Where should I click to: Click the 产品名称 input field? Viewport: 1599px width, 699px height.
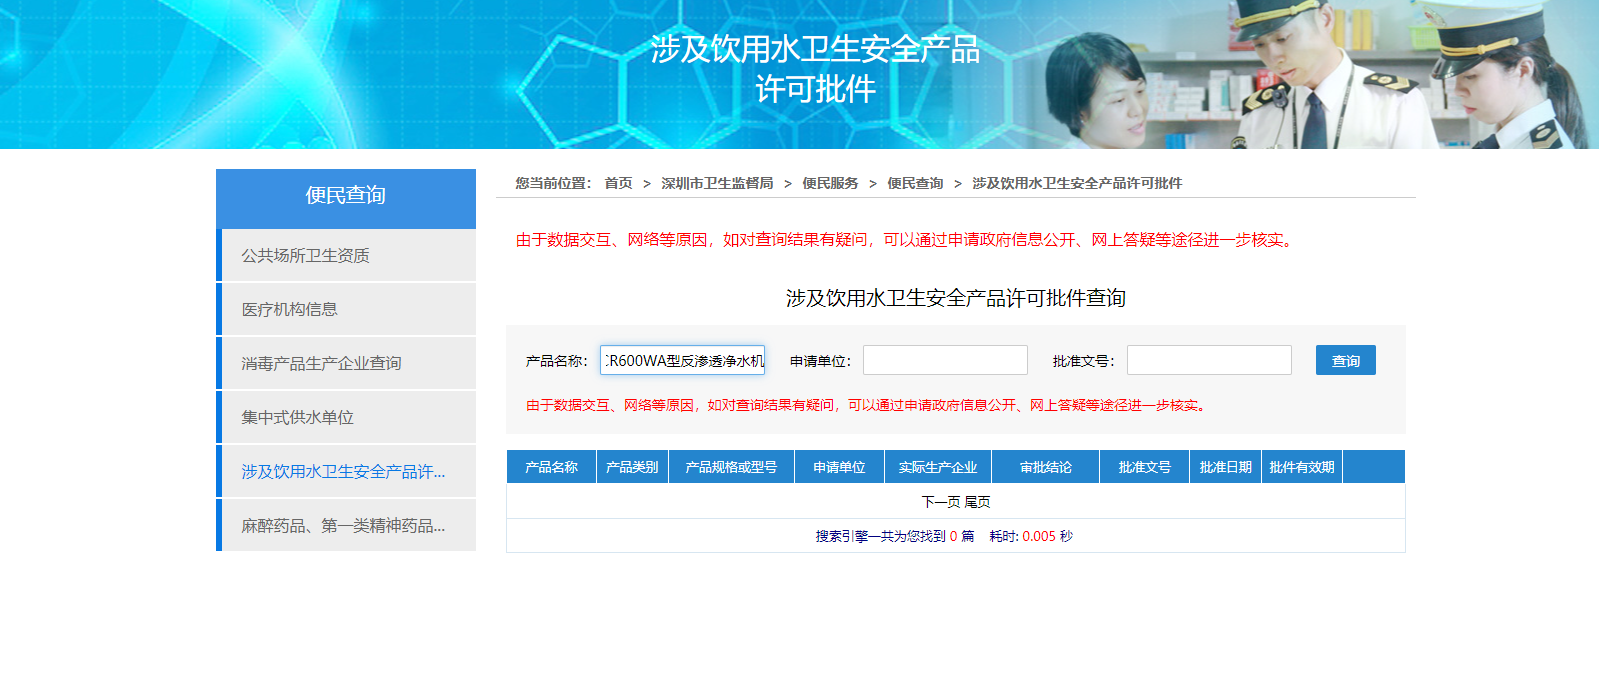click(682, 361)
